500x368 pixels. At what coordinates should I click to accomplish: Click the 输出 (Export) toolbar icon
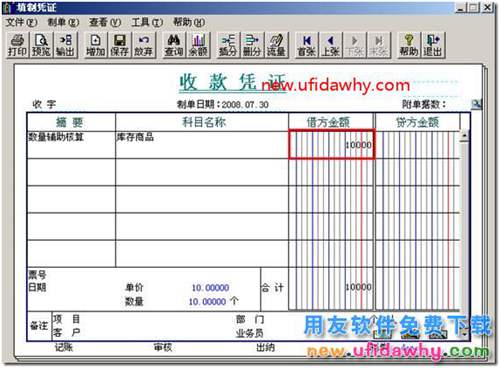(65, 45)
